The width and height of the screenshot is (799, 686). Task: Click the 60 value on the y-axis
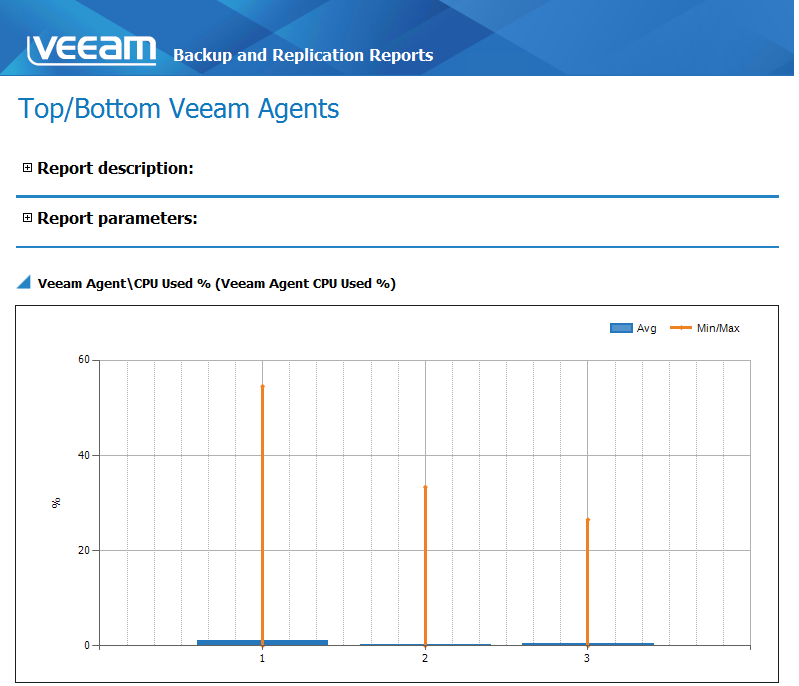click(84, 360)
